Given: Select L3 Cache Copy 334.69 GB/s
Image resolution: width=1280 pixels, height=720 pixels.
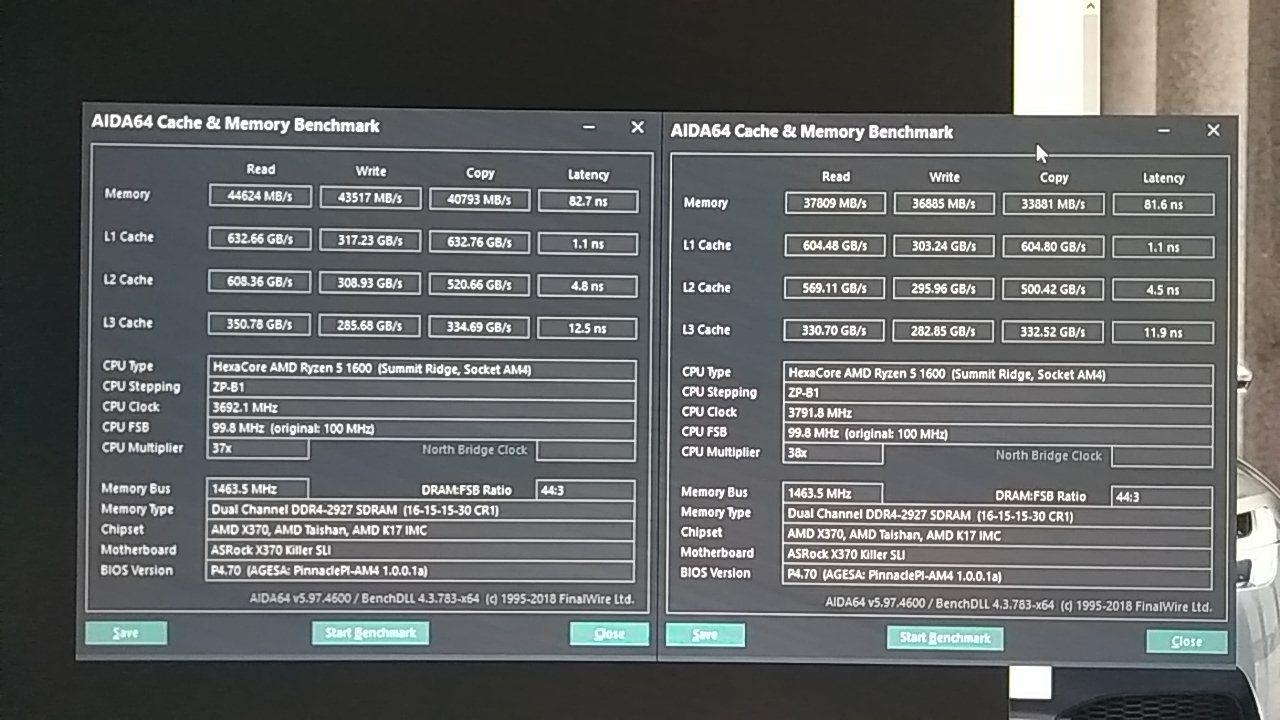Looking at the screenshot, I should coord(479,327).
